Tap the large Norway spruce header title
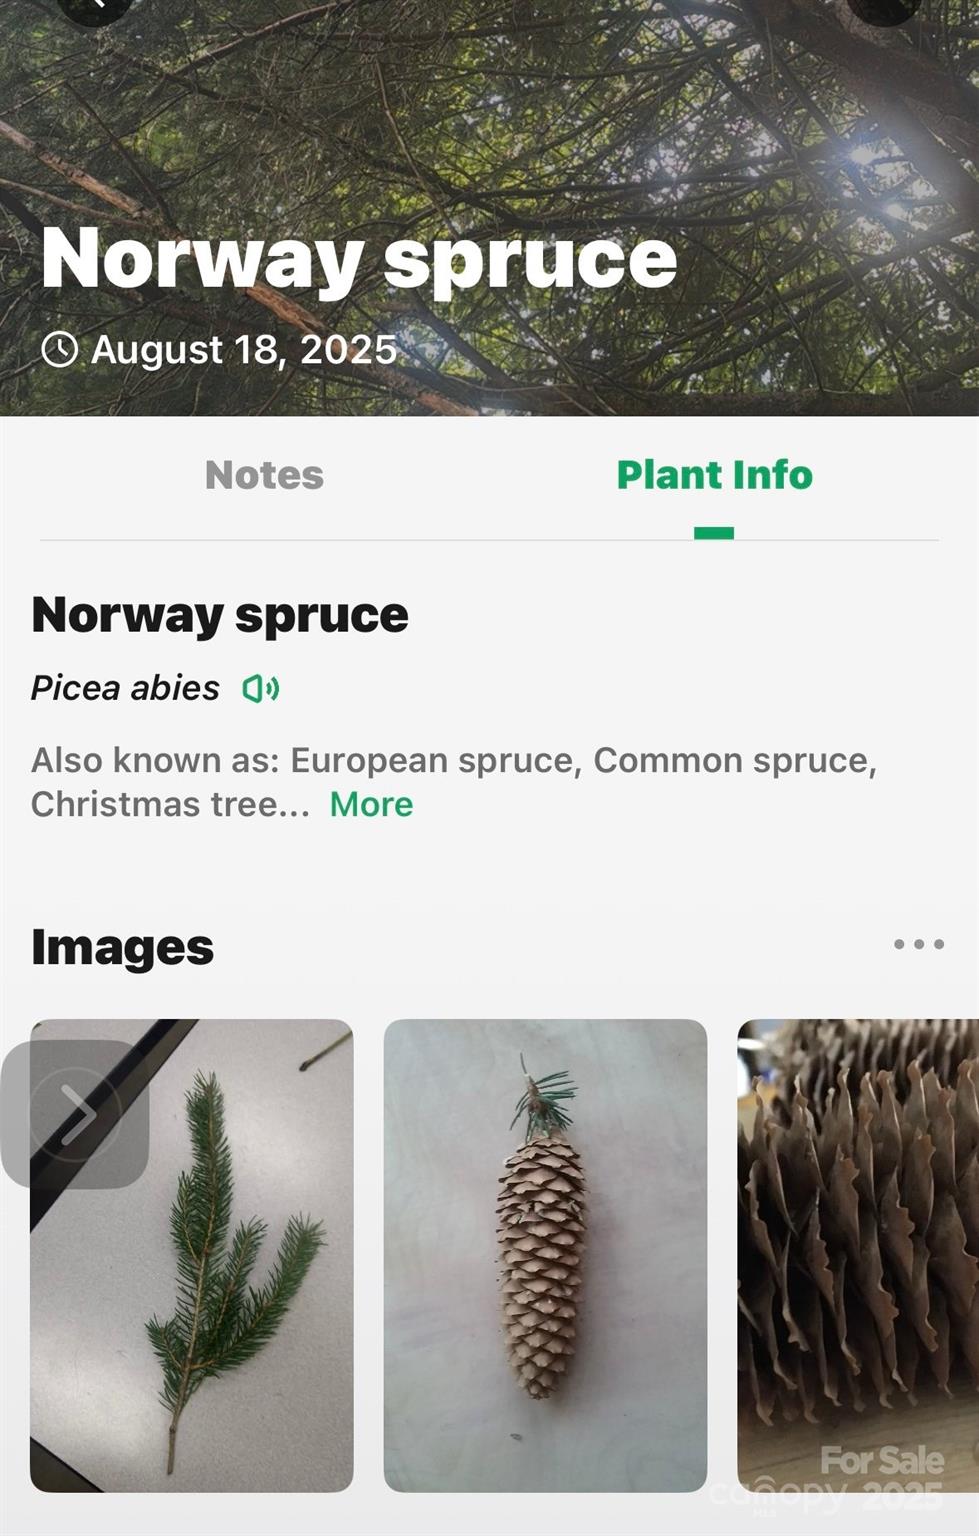This screenshot has width=979, height=1536. (359, 259)
